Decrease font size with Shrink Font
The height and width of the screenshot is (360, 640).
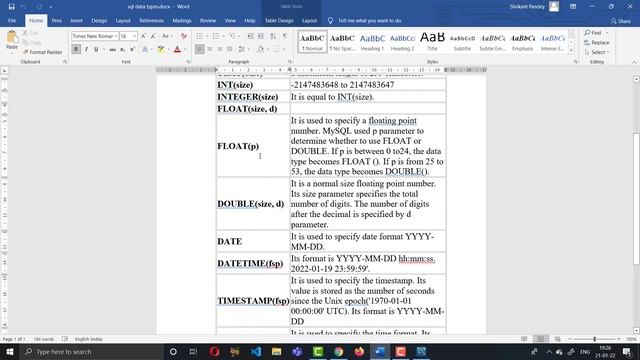tap(153, 36)
